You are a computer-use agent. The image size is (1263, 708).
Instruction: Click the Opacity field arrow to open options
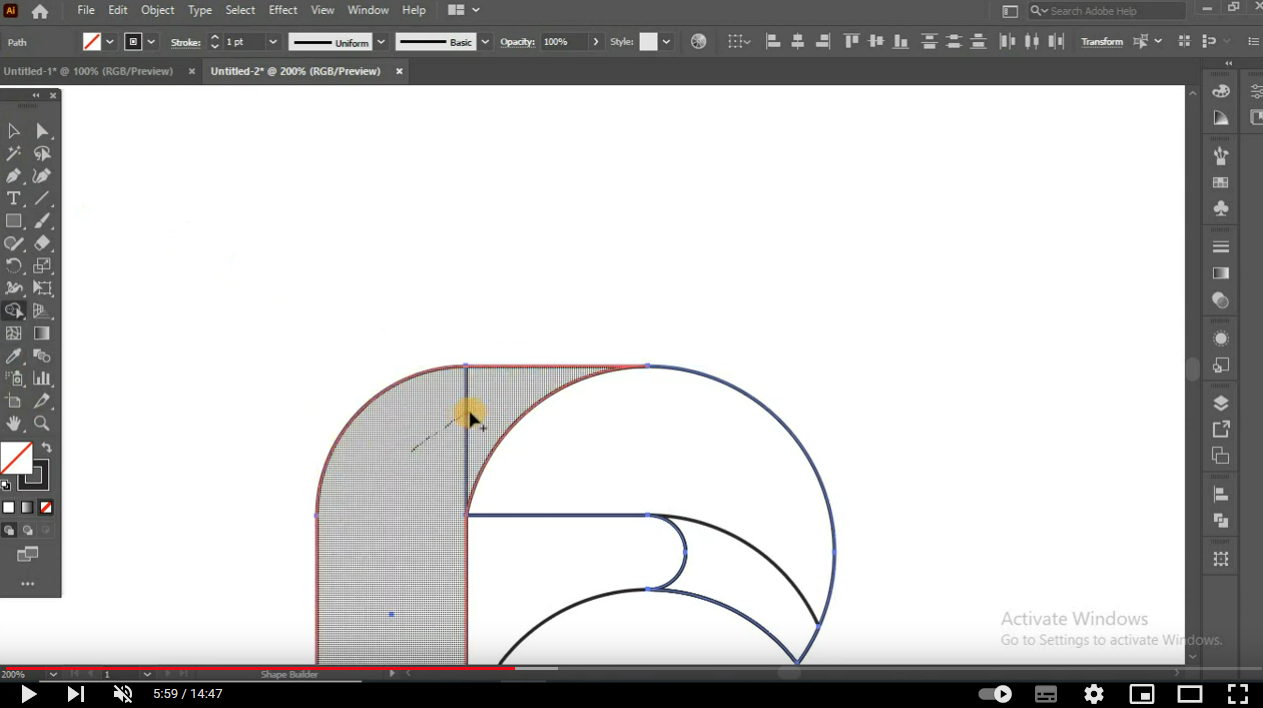[x=595, y=42]
